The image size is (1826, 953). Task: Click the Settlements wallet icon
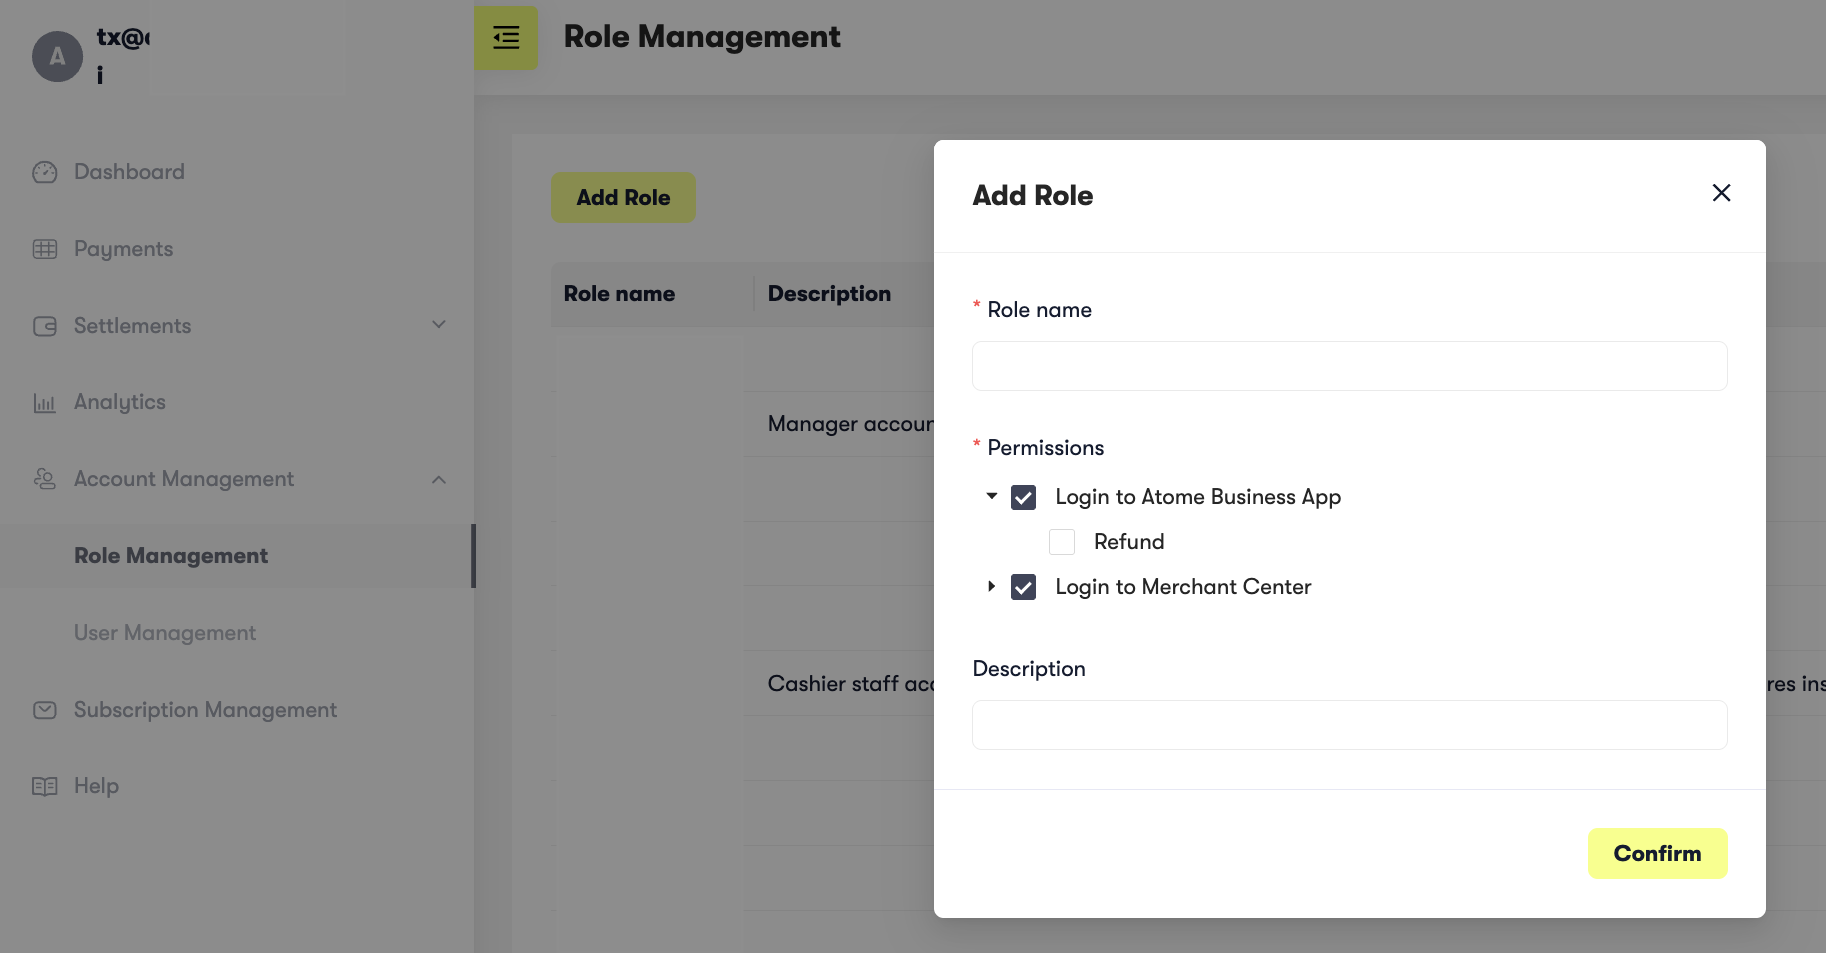45,325
